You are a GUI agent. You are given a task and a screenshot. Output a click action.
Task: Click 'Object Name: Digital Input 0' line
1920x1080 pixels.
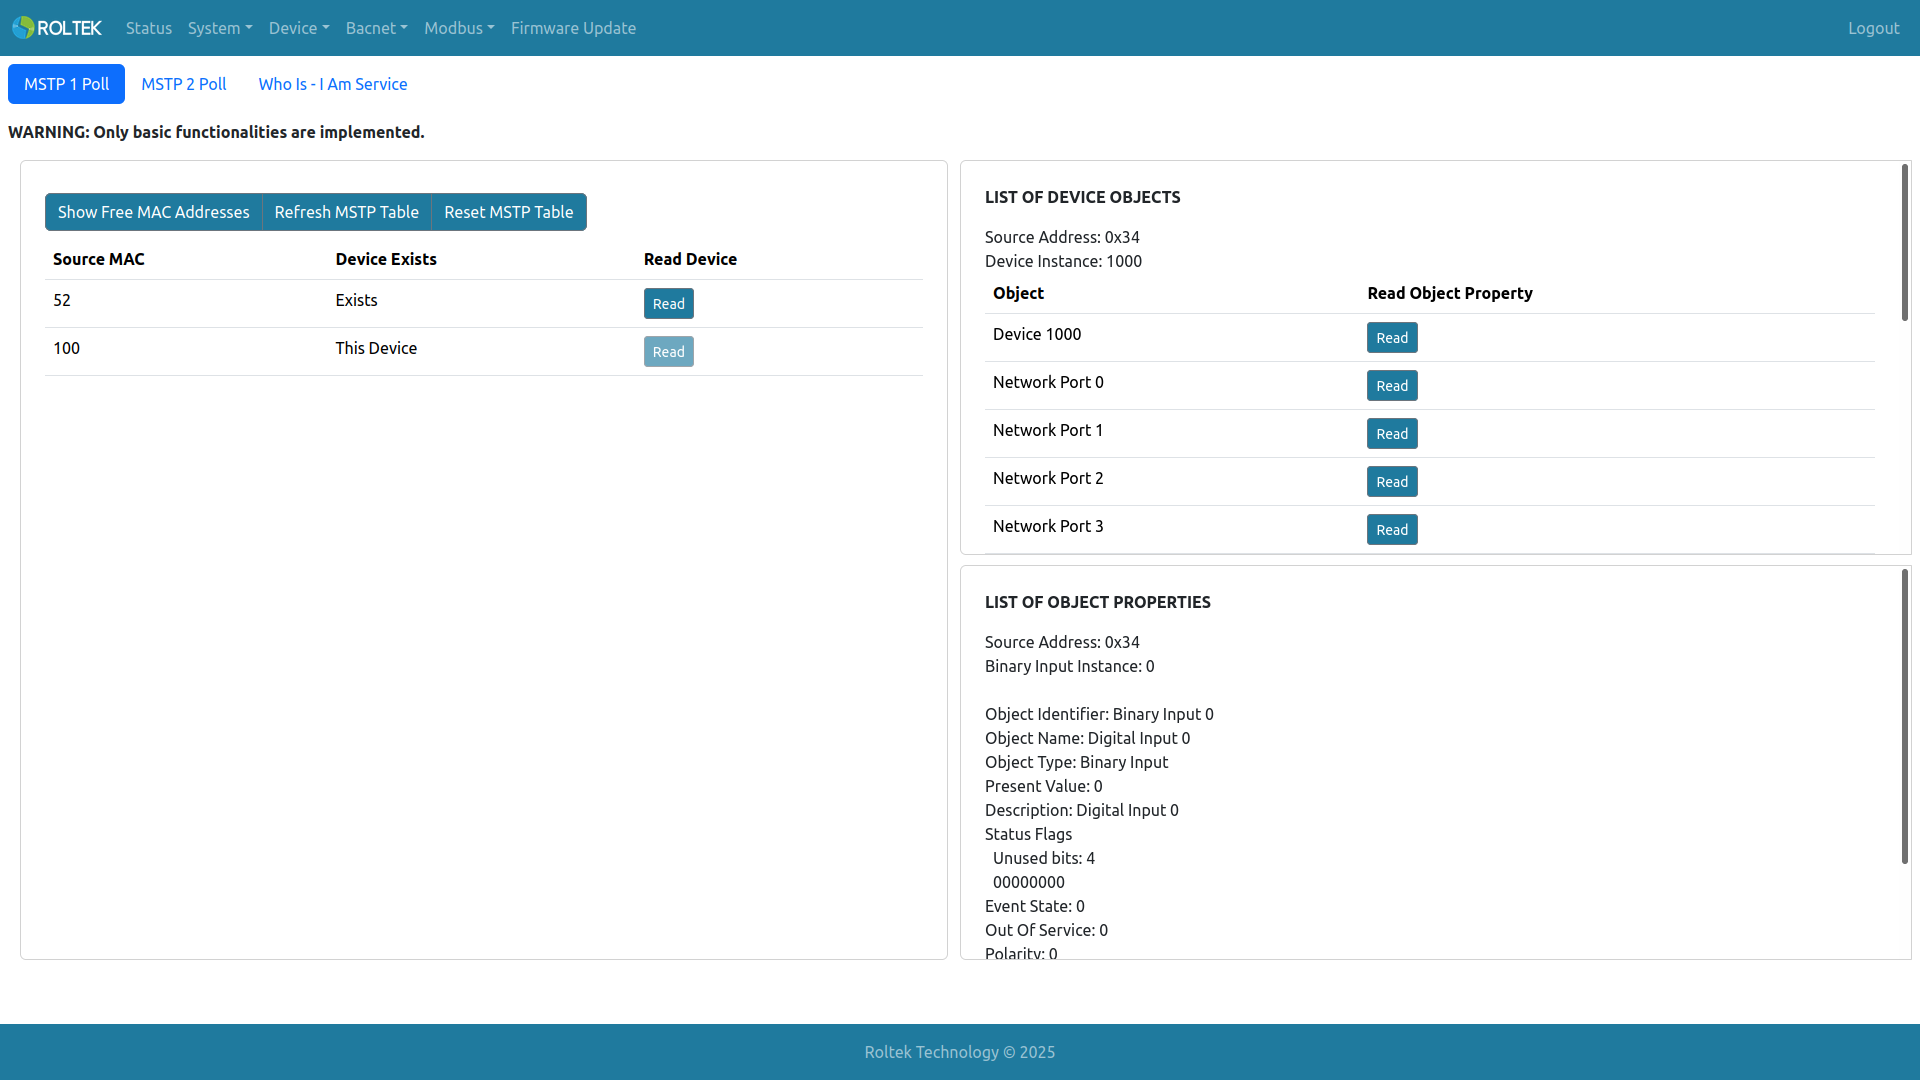1088,738
